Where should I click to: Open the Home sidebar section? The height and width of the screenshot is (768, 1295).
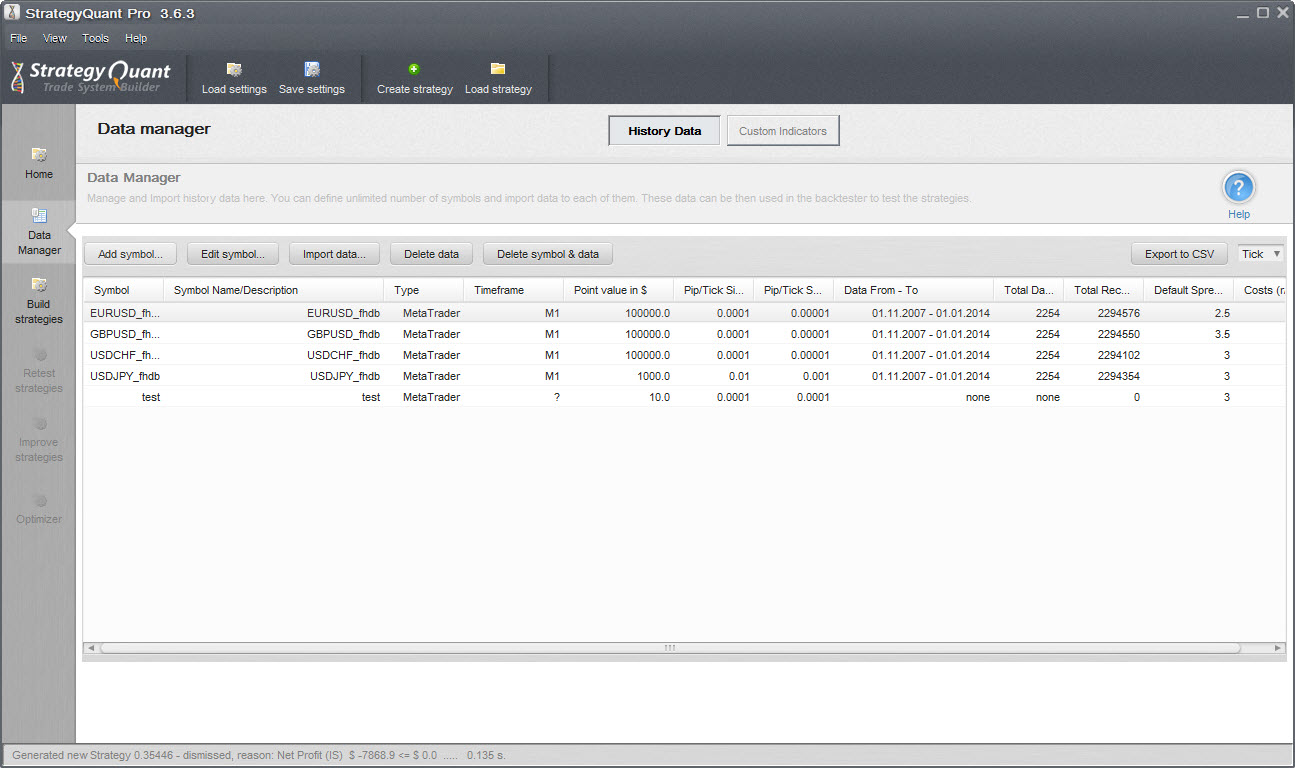(x=39, y=163)
